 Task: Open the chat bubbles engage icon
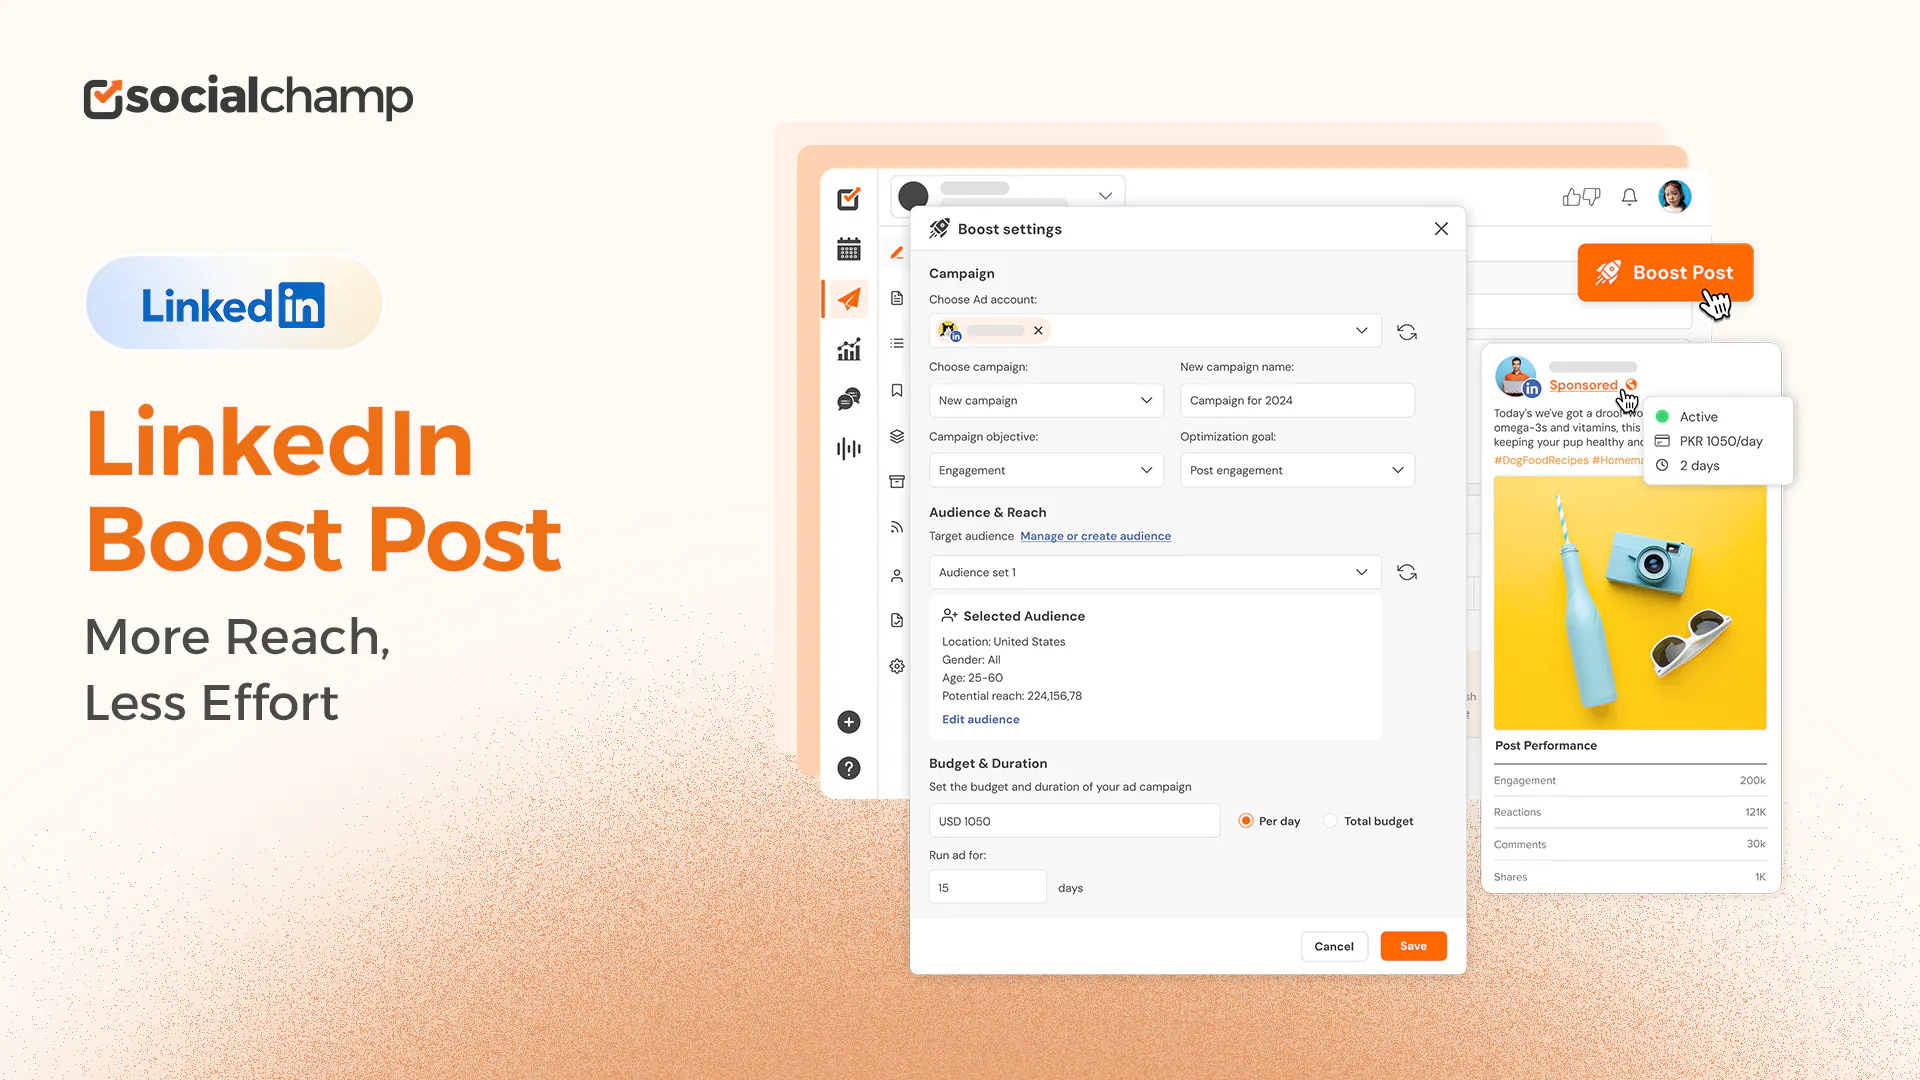(x=849, y=399)
